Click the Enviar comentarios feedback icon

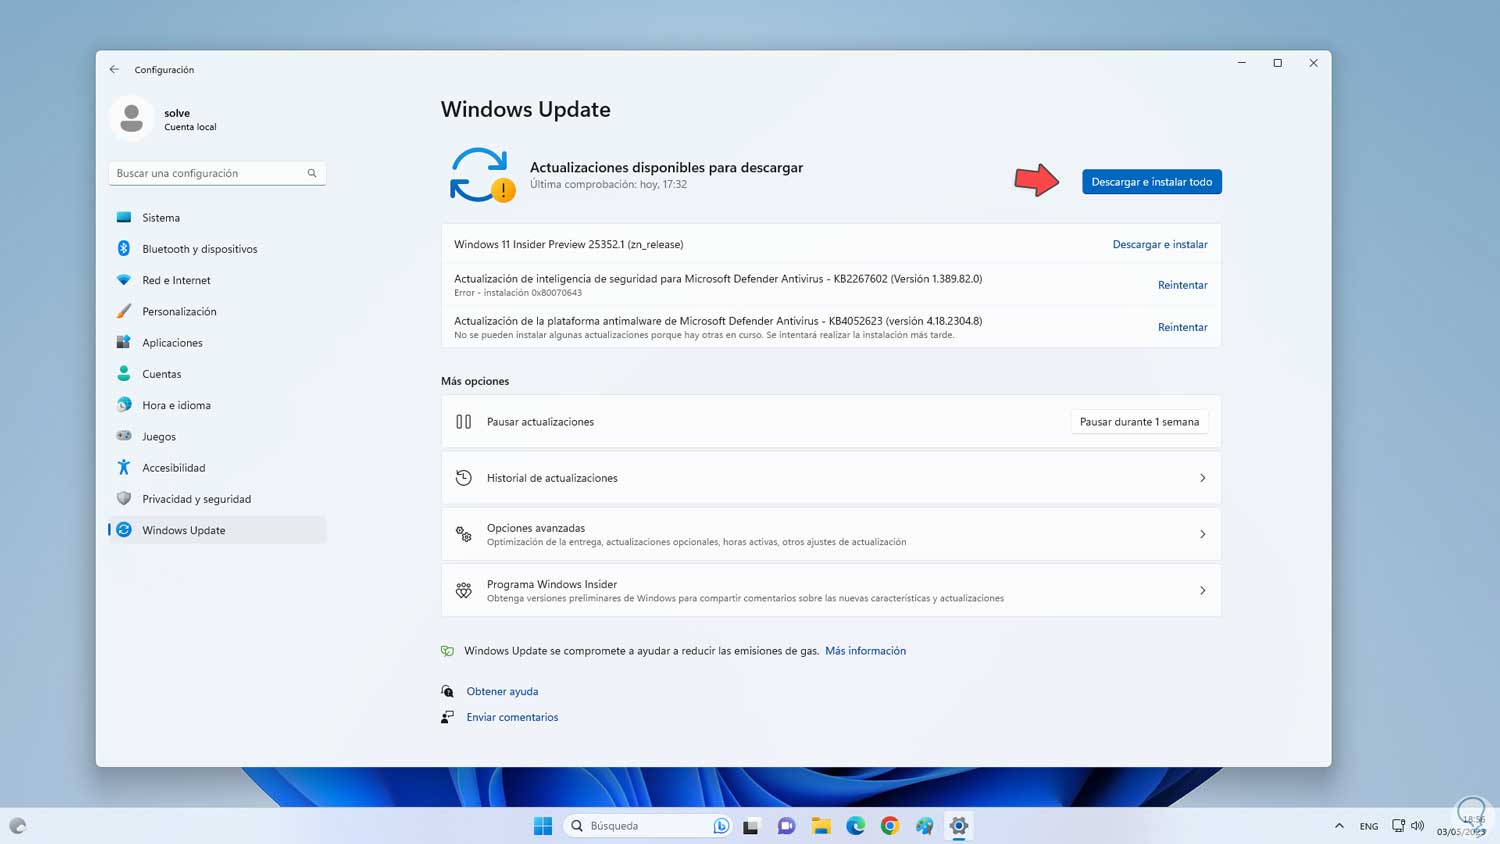click(x=447, y=717)
